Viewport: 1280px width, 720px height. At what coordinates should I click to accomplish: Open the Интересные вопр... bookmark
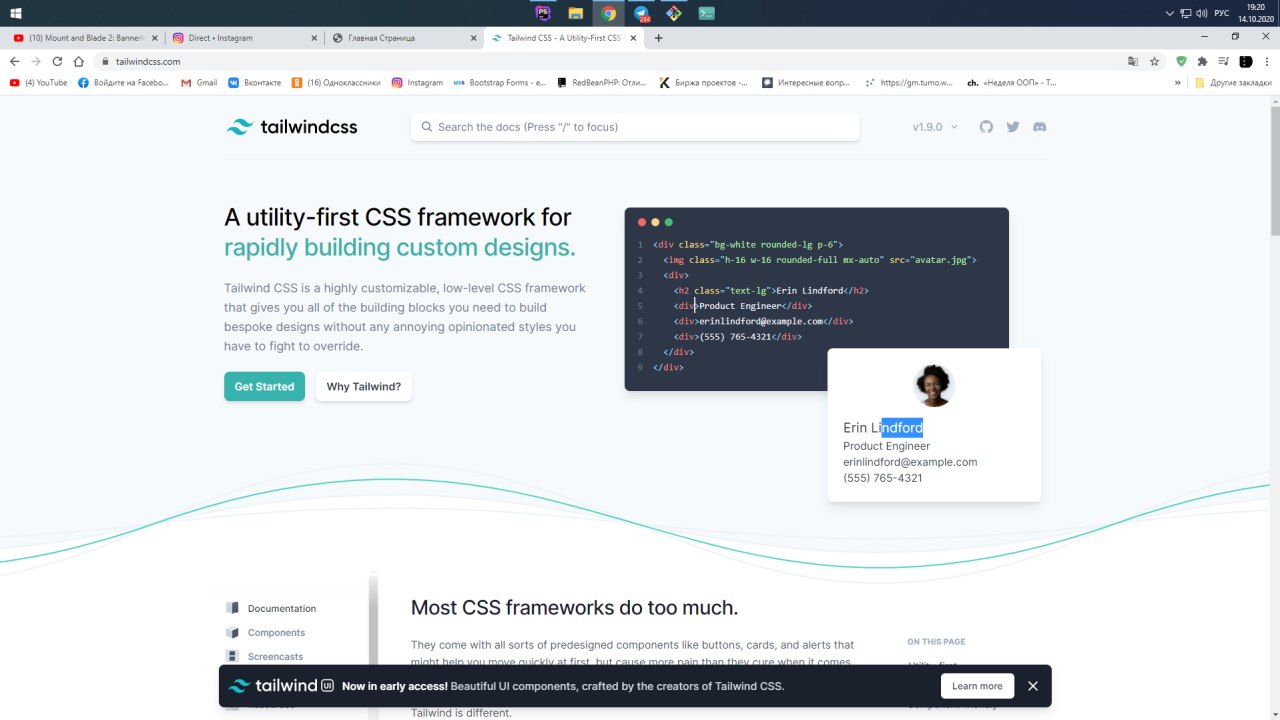(807, 83)
